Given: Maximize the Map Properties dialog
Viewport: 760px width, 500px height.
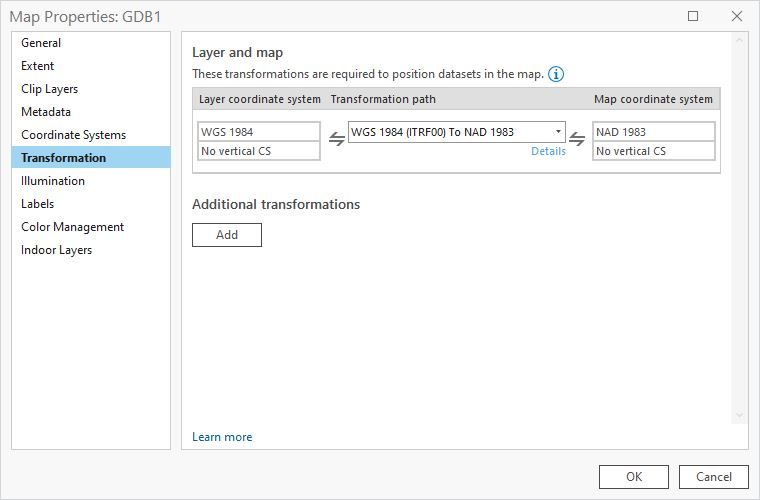Looking at the screenshot, I should click(693, 16).
